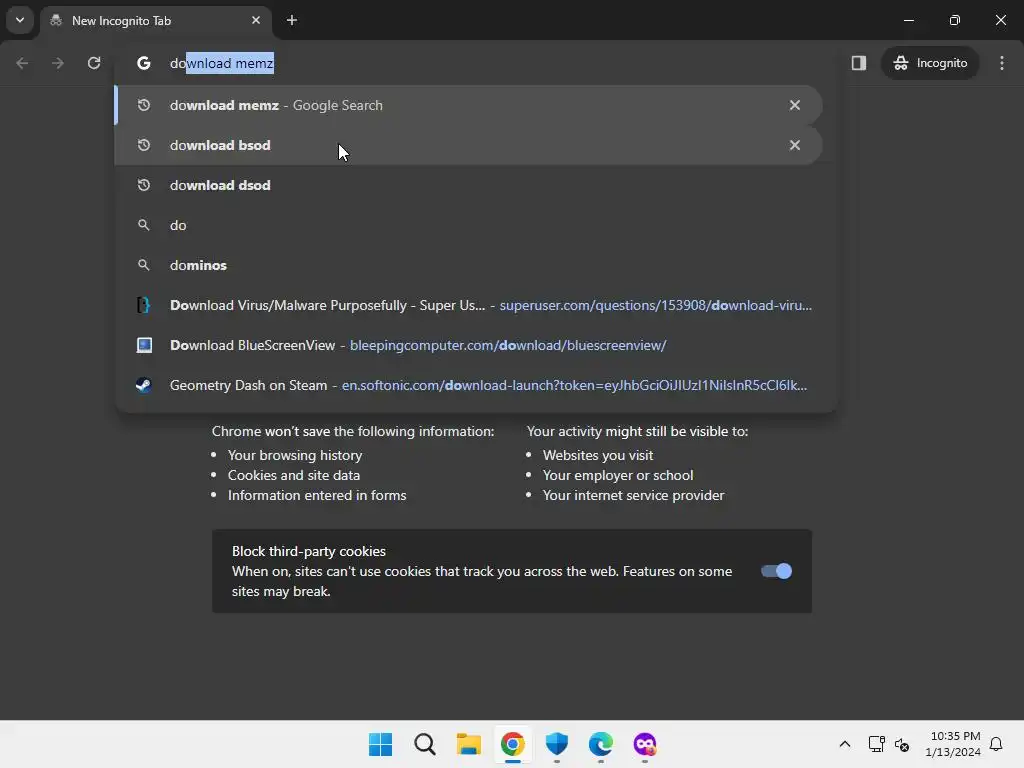Click history clock icon beside 'download bsod'
Screen dimensions: 1024x768
coord(144,145)
